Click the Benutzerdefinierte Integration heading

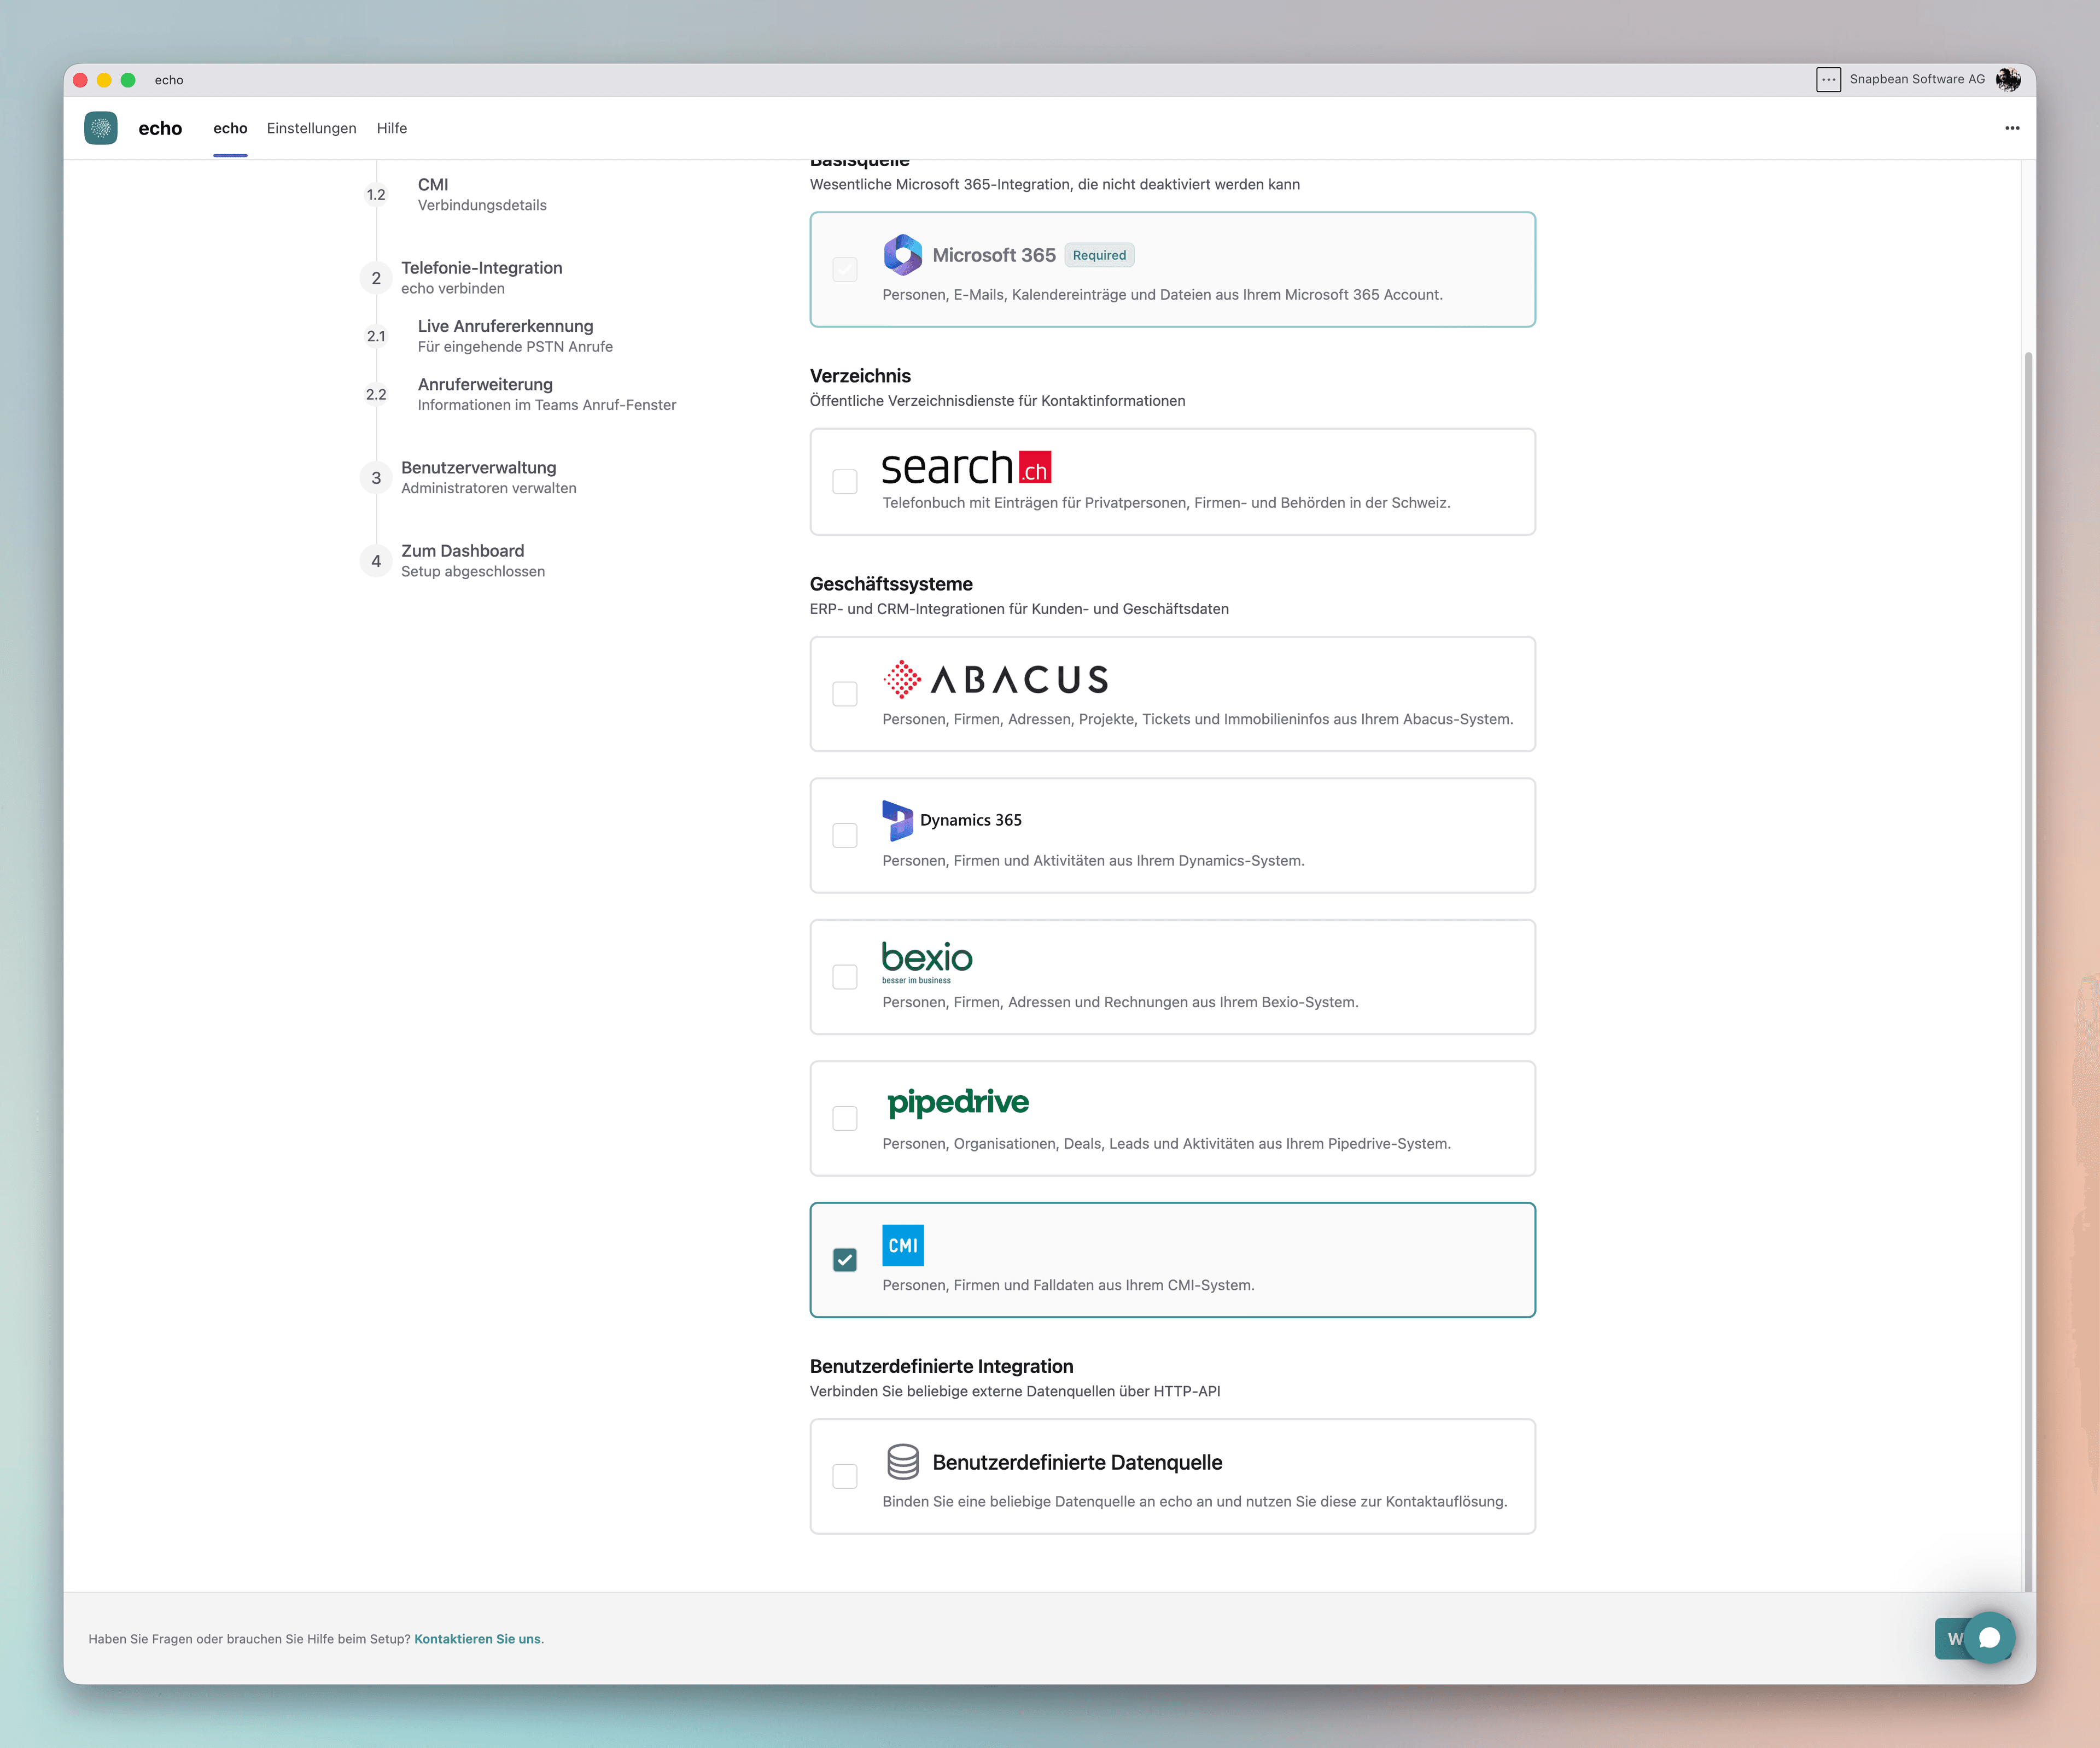[941, 1366]
